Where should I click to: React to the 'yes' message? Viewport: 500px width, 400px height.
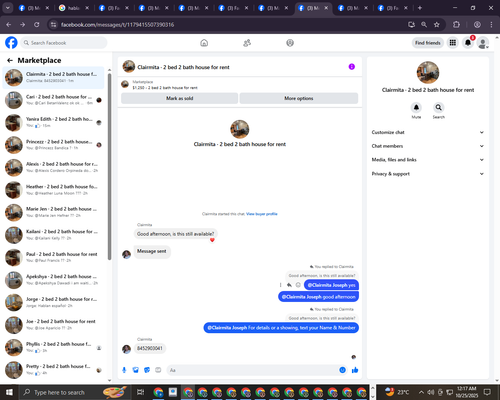(x=298, y=285)
